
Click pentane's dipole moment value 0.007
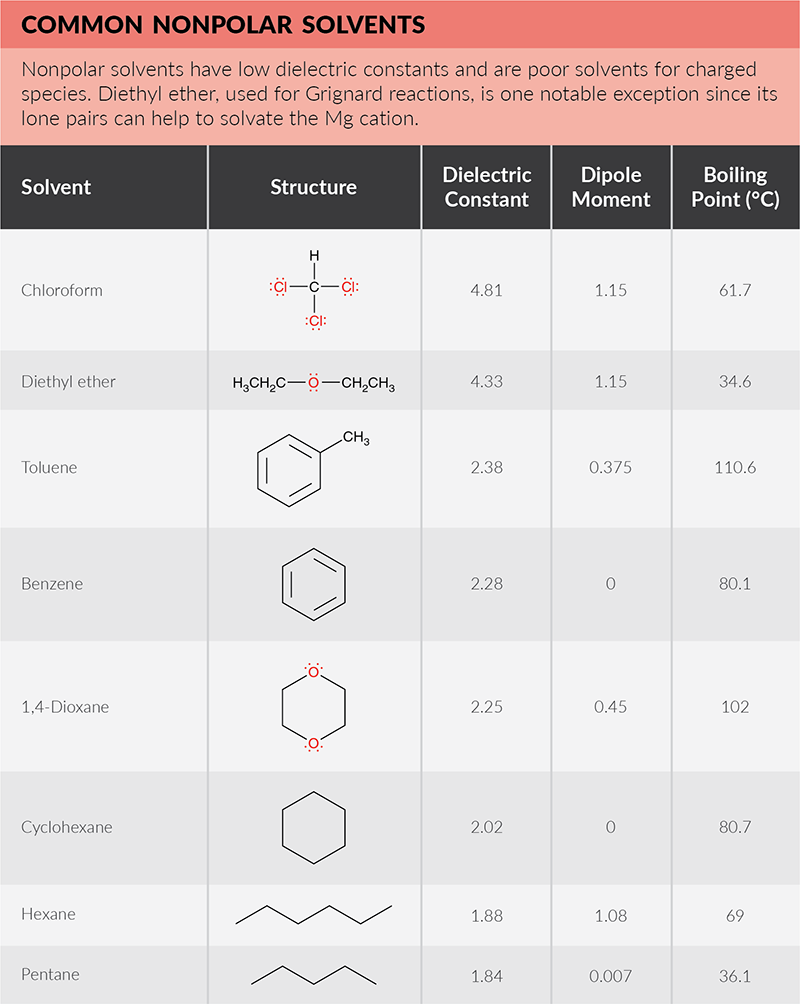611,975
